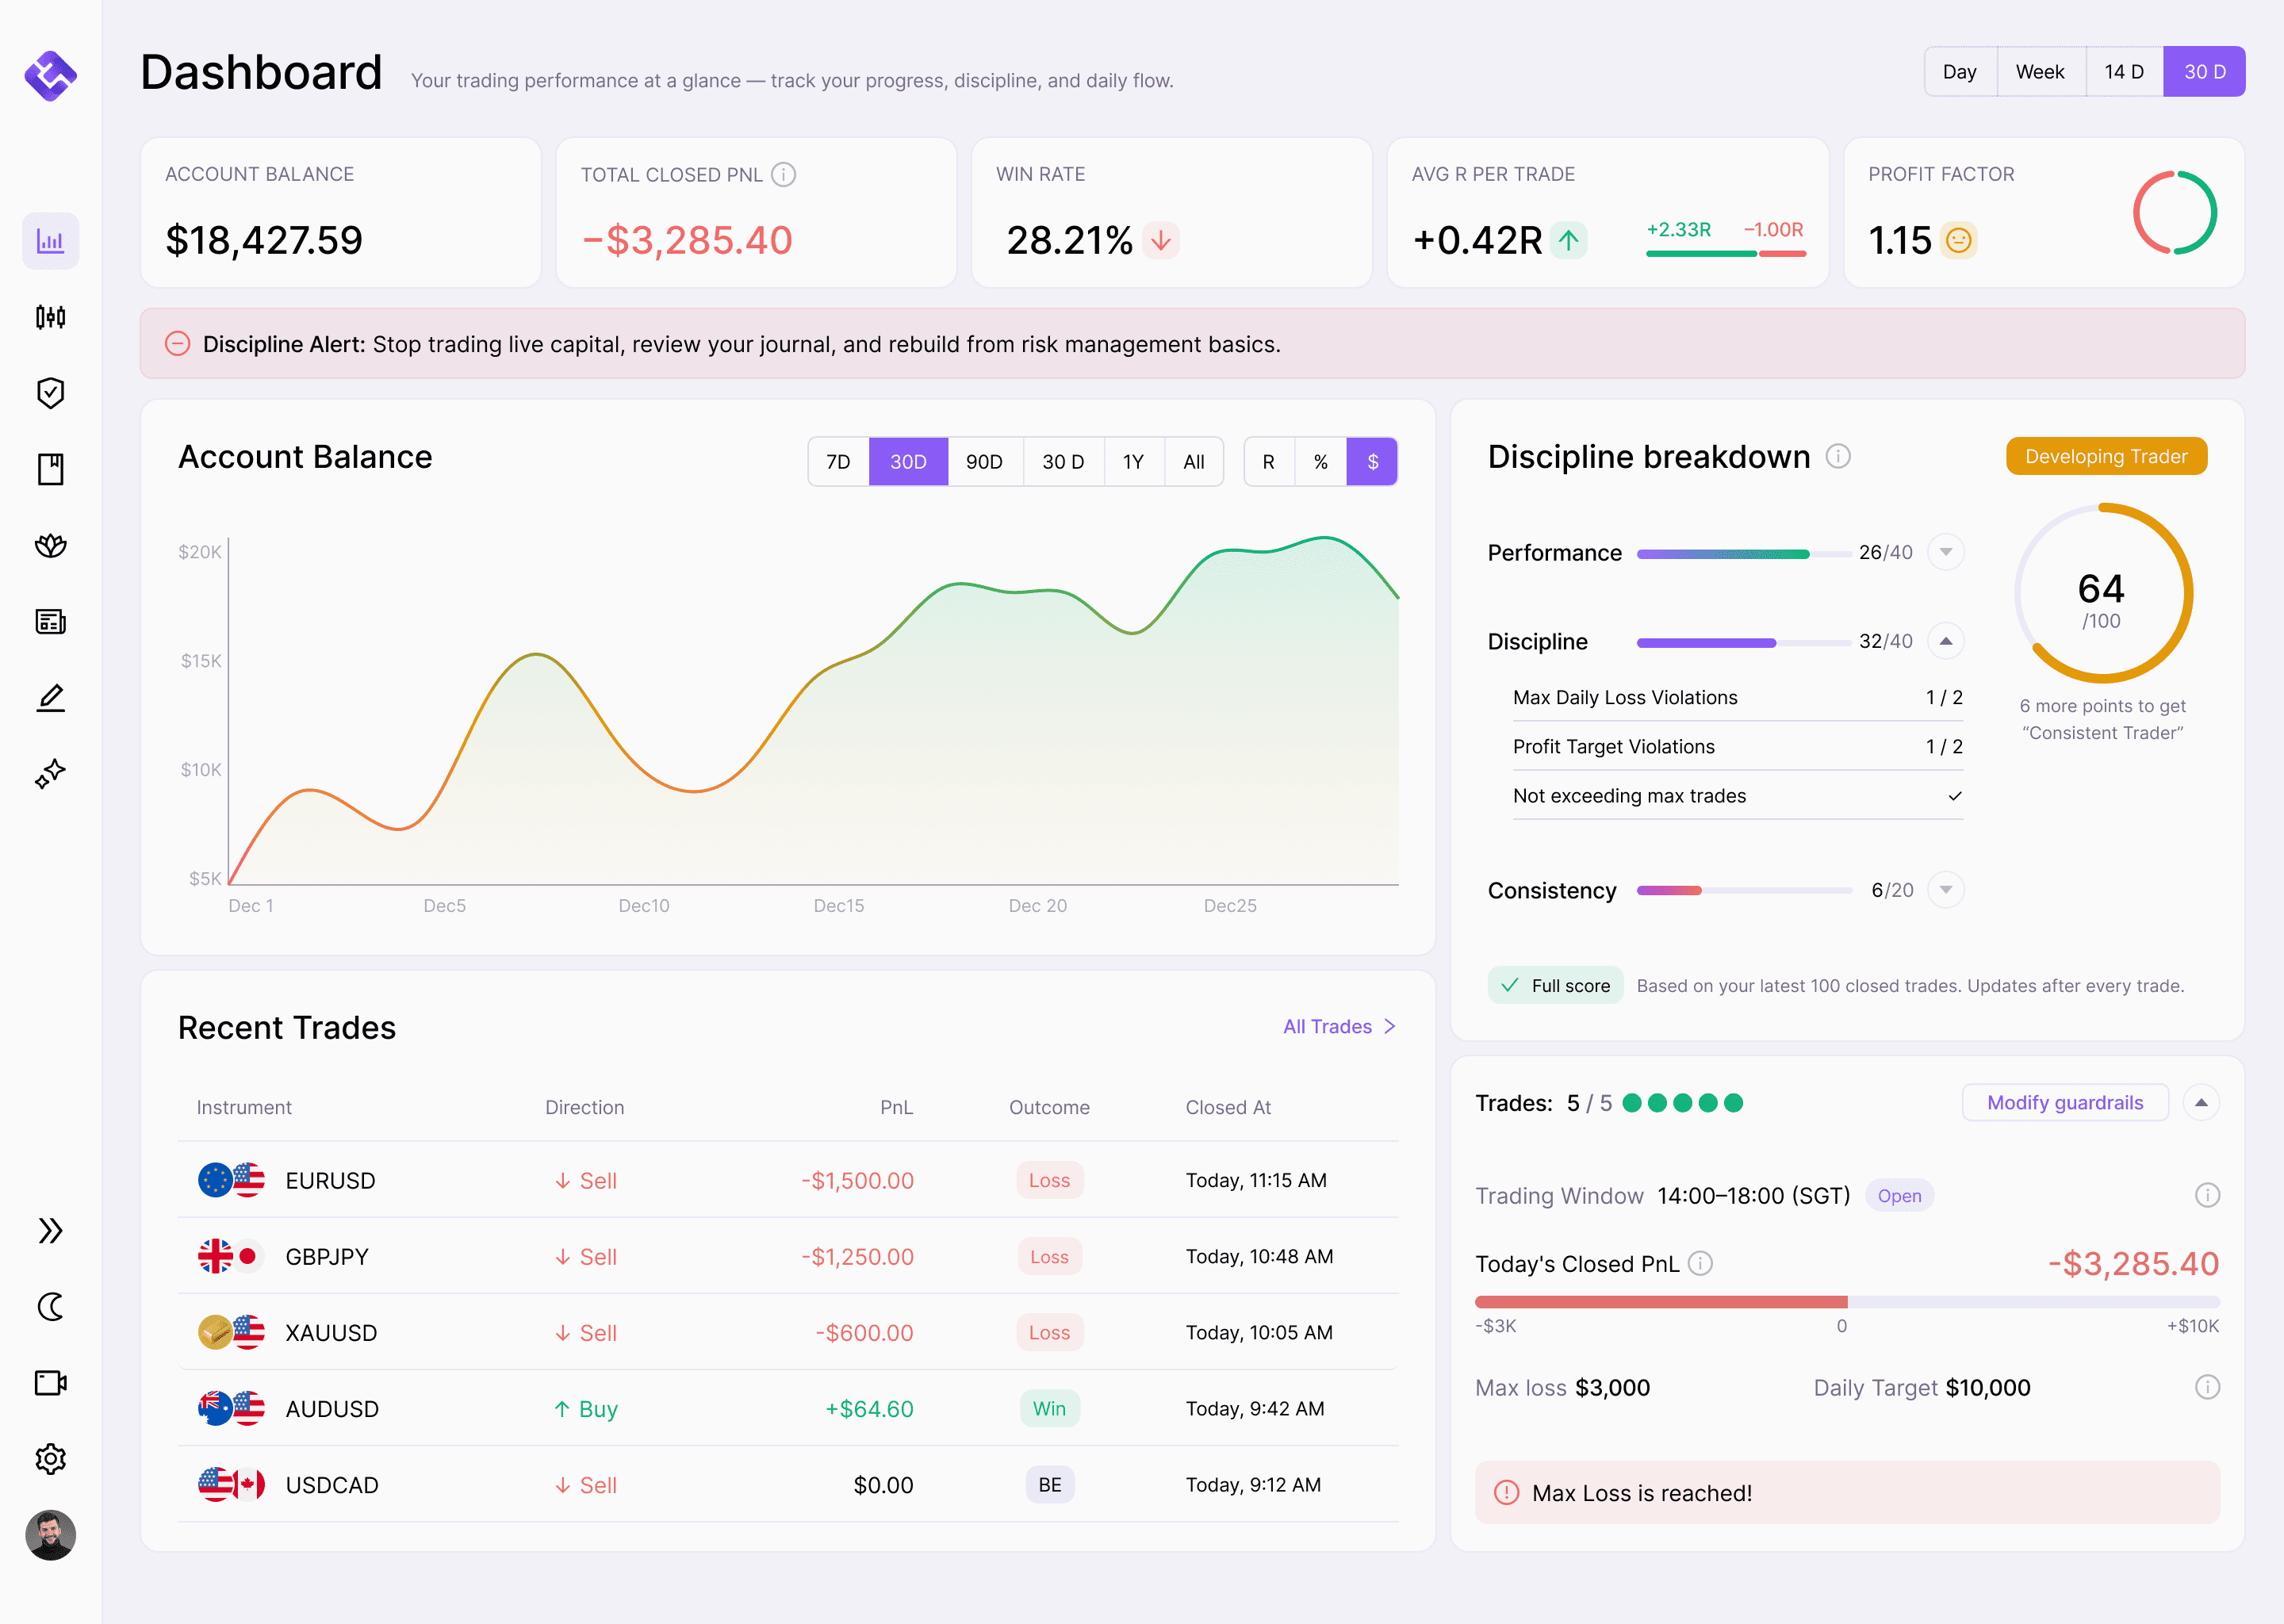2284x1624 pixels.
Task: Collapse the Discipline score breakdown
Action: pyautogui.click(x=1945, y=641)
